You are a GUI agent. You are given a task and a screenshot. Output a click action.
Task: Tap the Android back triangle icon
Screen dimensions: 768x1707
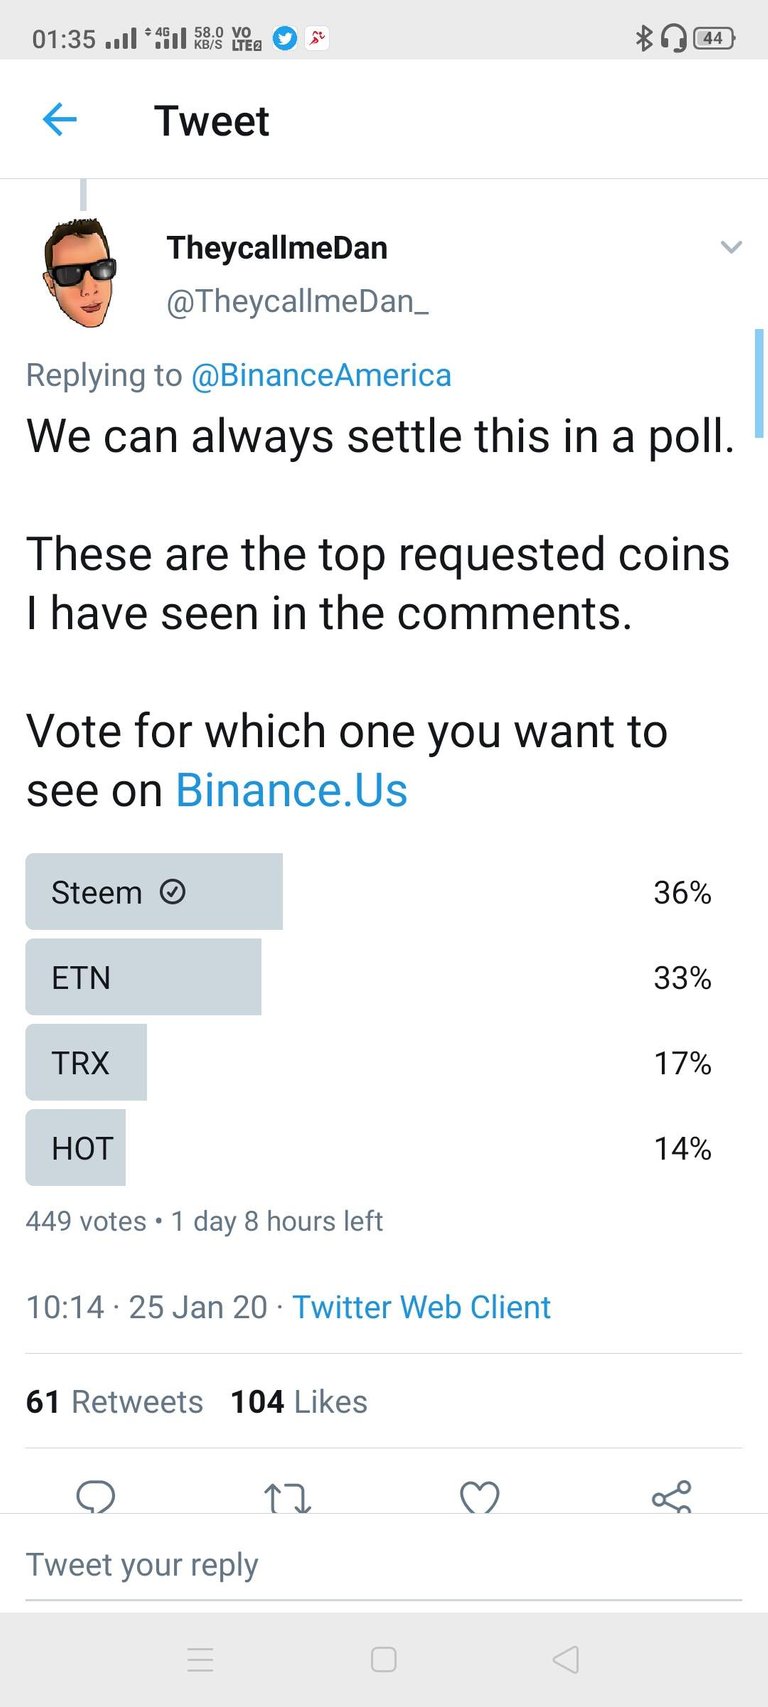566,1659
